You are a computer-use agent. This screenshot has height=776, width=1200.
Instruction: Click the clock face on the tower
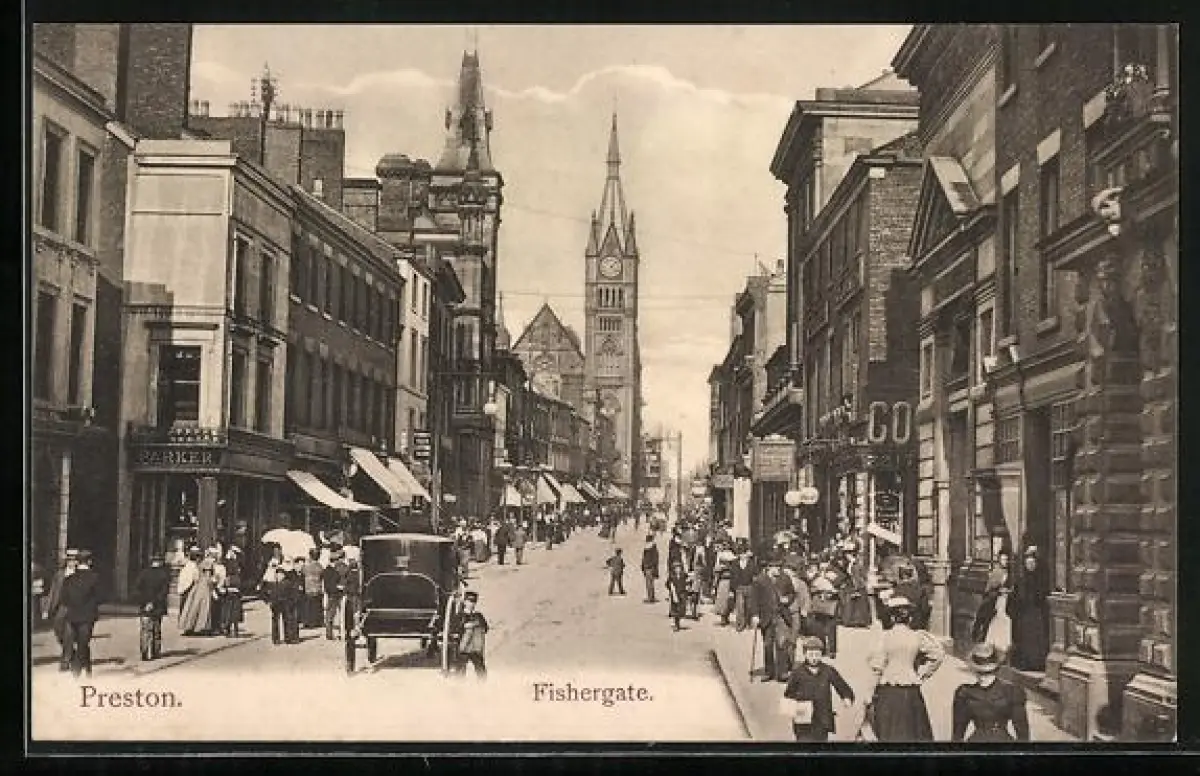(x=610, y=267)
